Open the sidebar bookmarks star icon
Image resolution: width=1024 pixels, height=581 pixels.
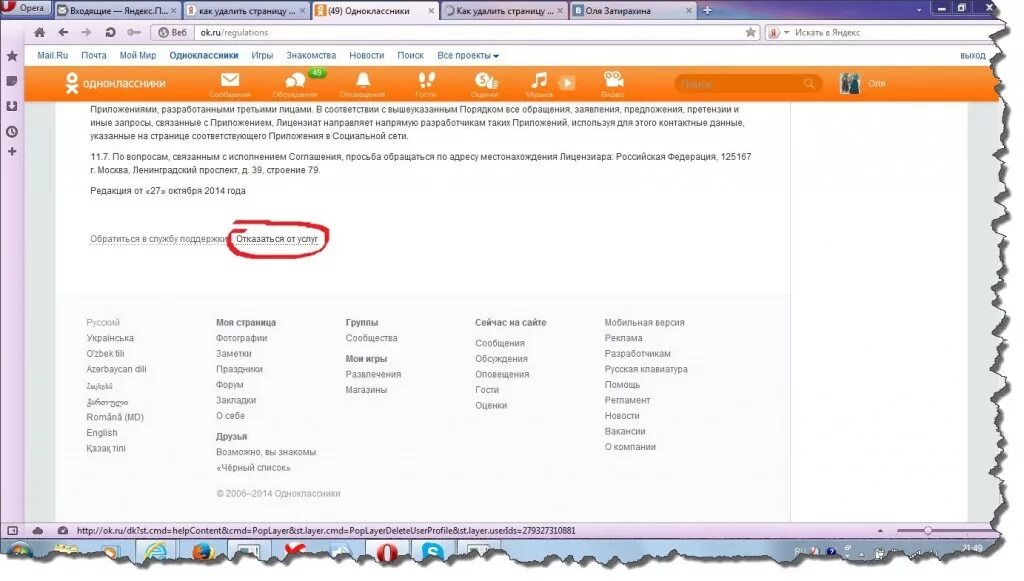coord(12,56)
